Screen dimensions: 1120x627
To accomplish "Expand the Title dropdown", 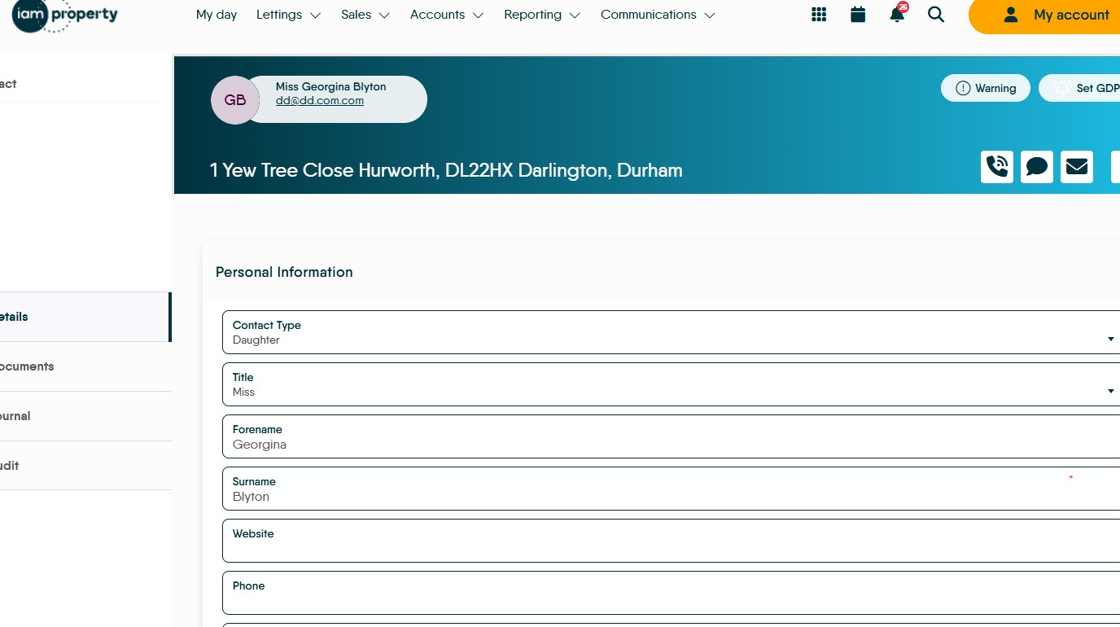I will point(671,384).
